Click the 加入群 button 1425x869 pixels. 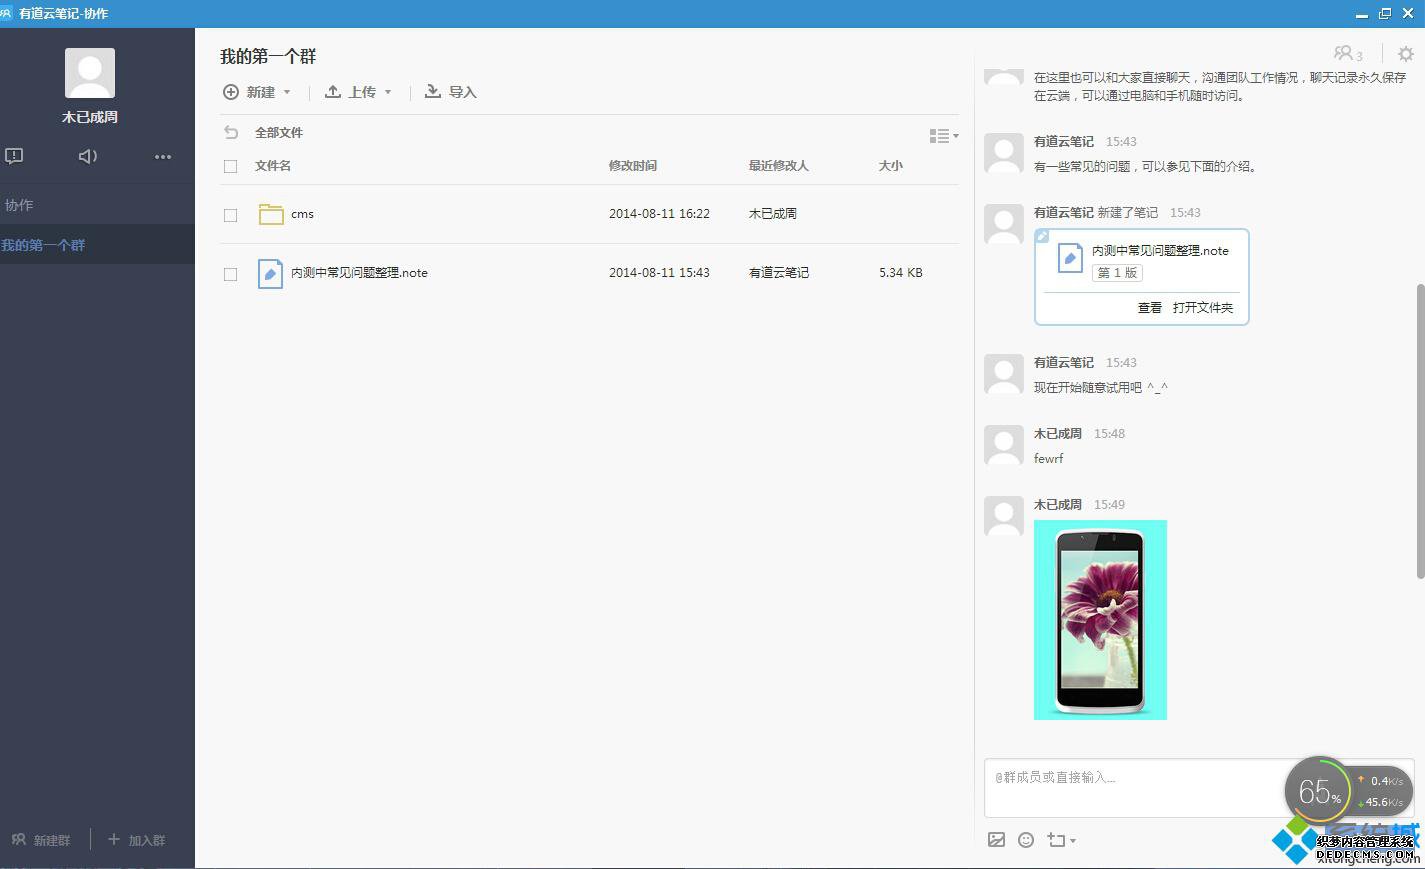136,840
